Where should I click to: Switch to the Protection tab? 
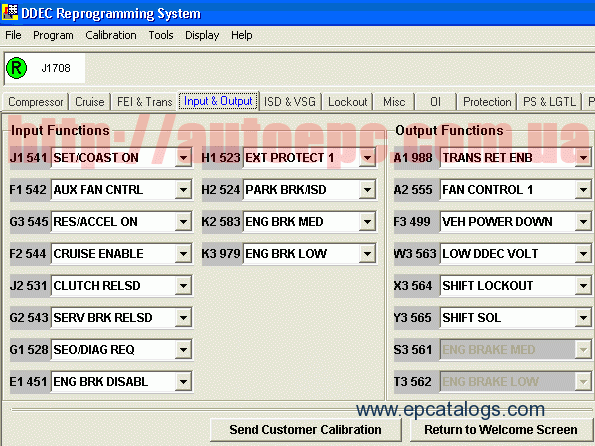coord(487,102)
